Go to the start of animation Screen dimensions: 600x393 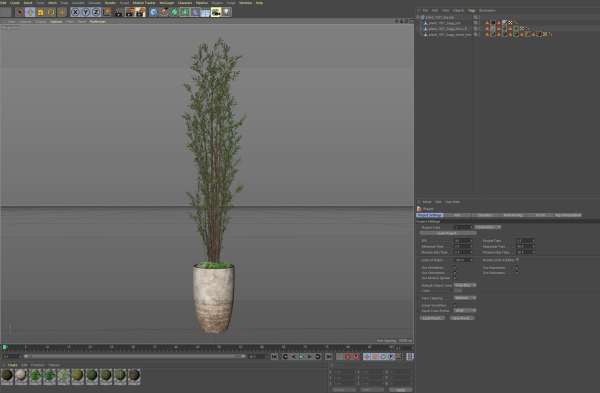(274, 357)
